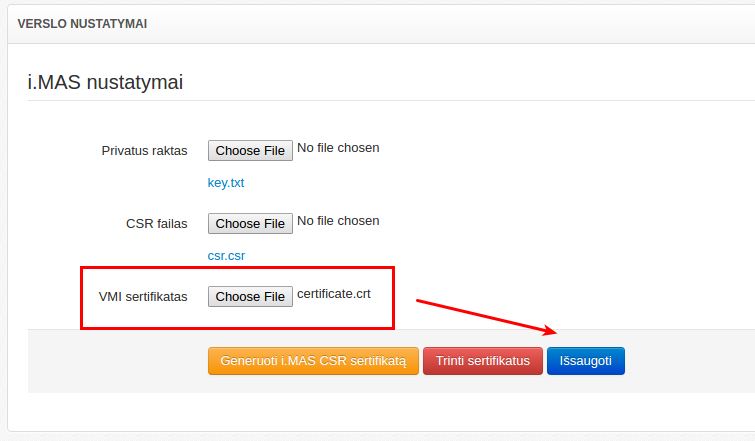This screenshot has height=441, width=755.
Task: Click Choose File for CSR failas
Action: [x=250, y=224]
